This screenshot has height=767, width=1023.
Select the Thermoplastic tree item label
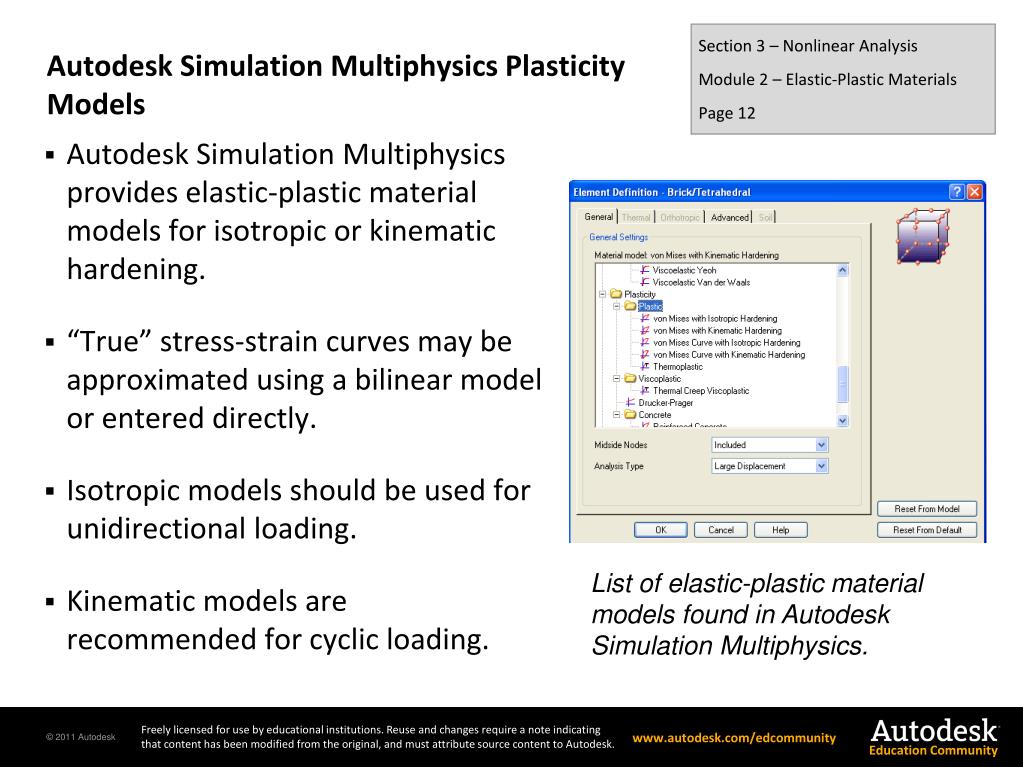pyautogui.click(x=678, y=367)
